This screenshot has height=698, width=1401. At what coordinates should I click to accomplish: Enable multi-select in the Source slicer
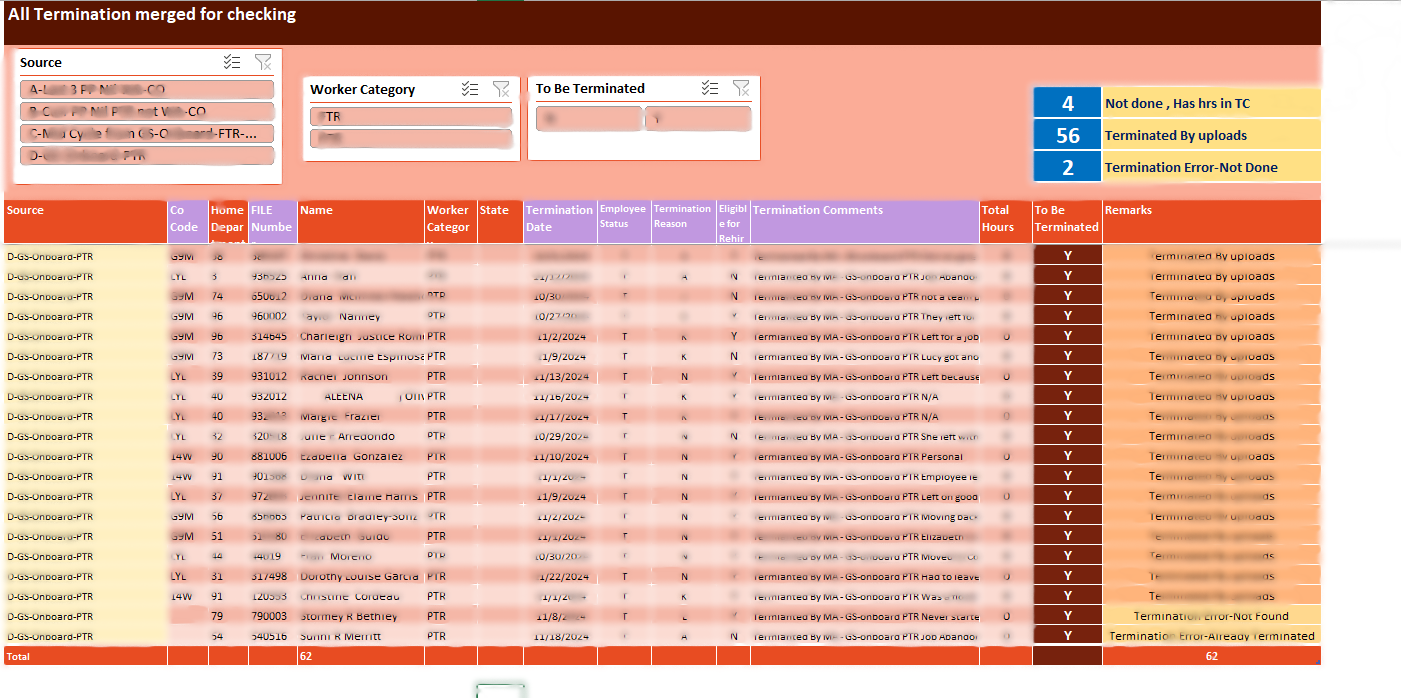click(x=232, y=63)
